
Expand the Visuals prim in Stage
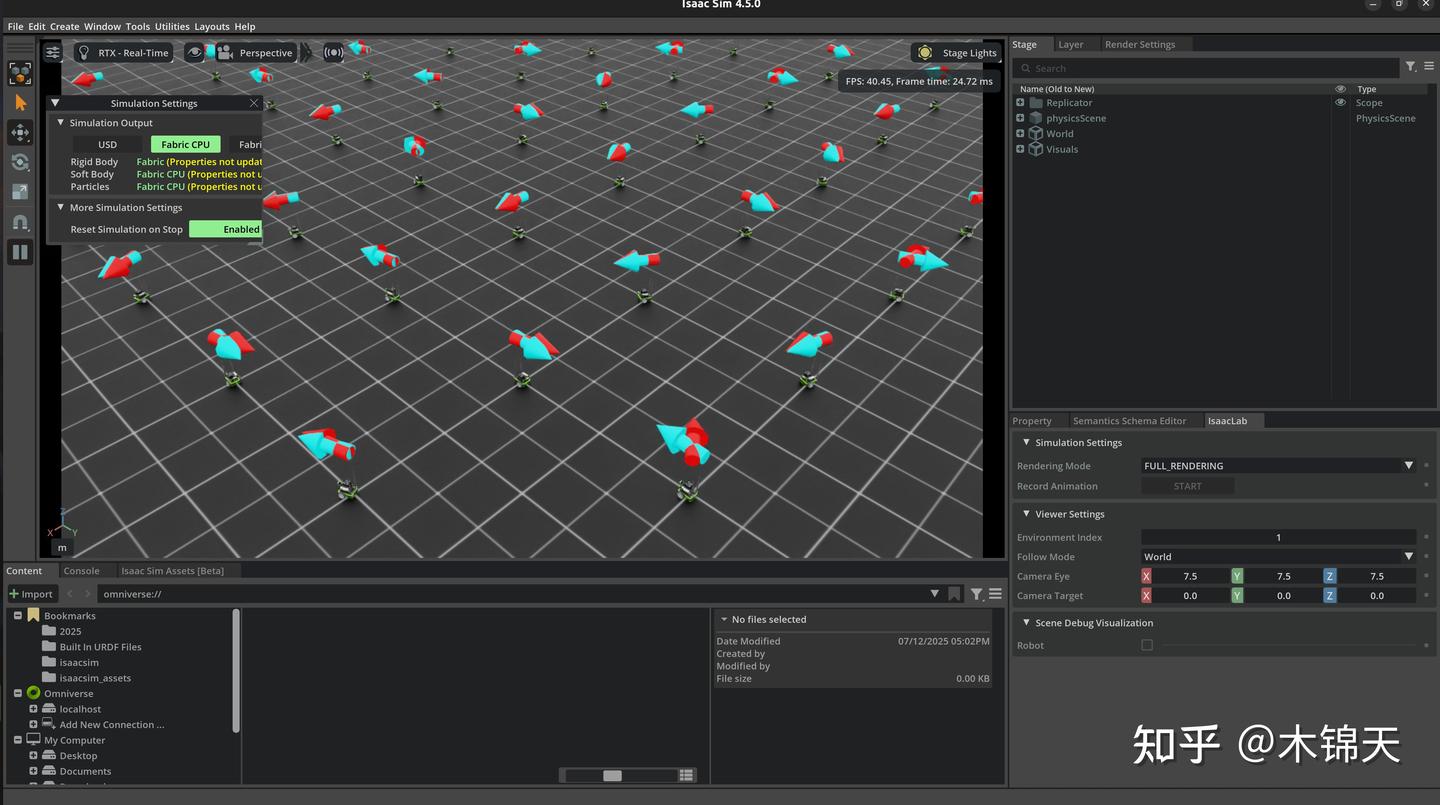[x=1020, y=149]
